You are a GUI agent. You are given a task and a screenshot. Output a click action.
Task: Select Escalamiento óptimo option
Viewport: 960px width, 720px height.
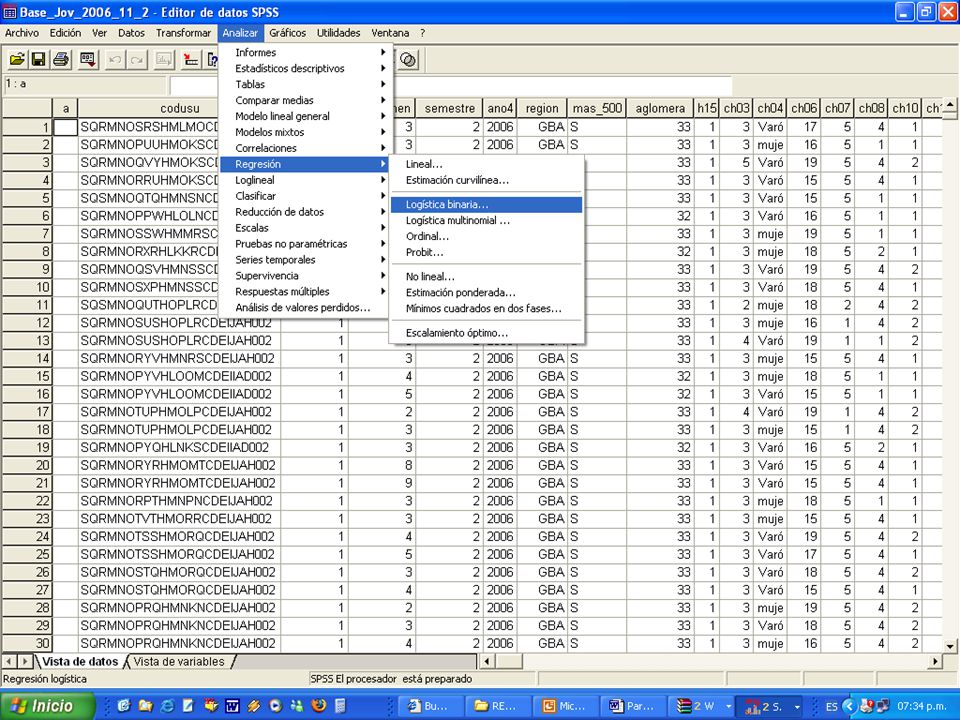(x=486, y=333)
